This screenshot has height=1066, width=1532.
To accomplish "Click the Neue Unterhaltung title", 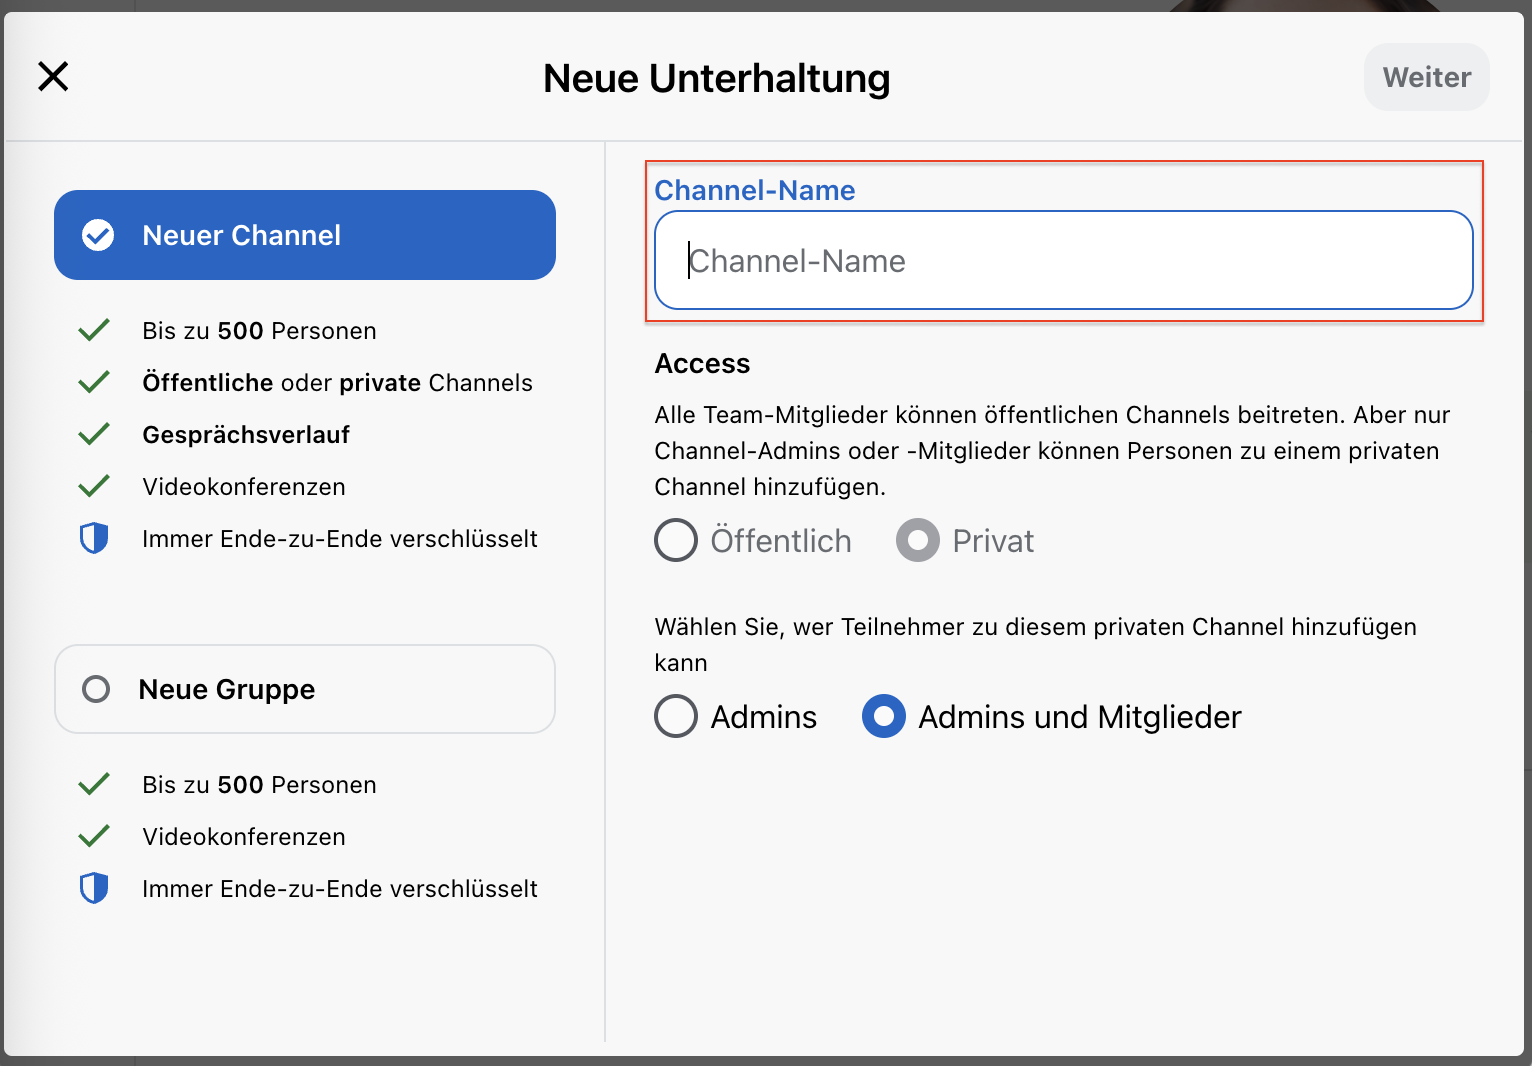I will pyautogui.click(x=717, y=78).
